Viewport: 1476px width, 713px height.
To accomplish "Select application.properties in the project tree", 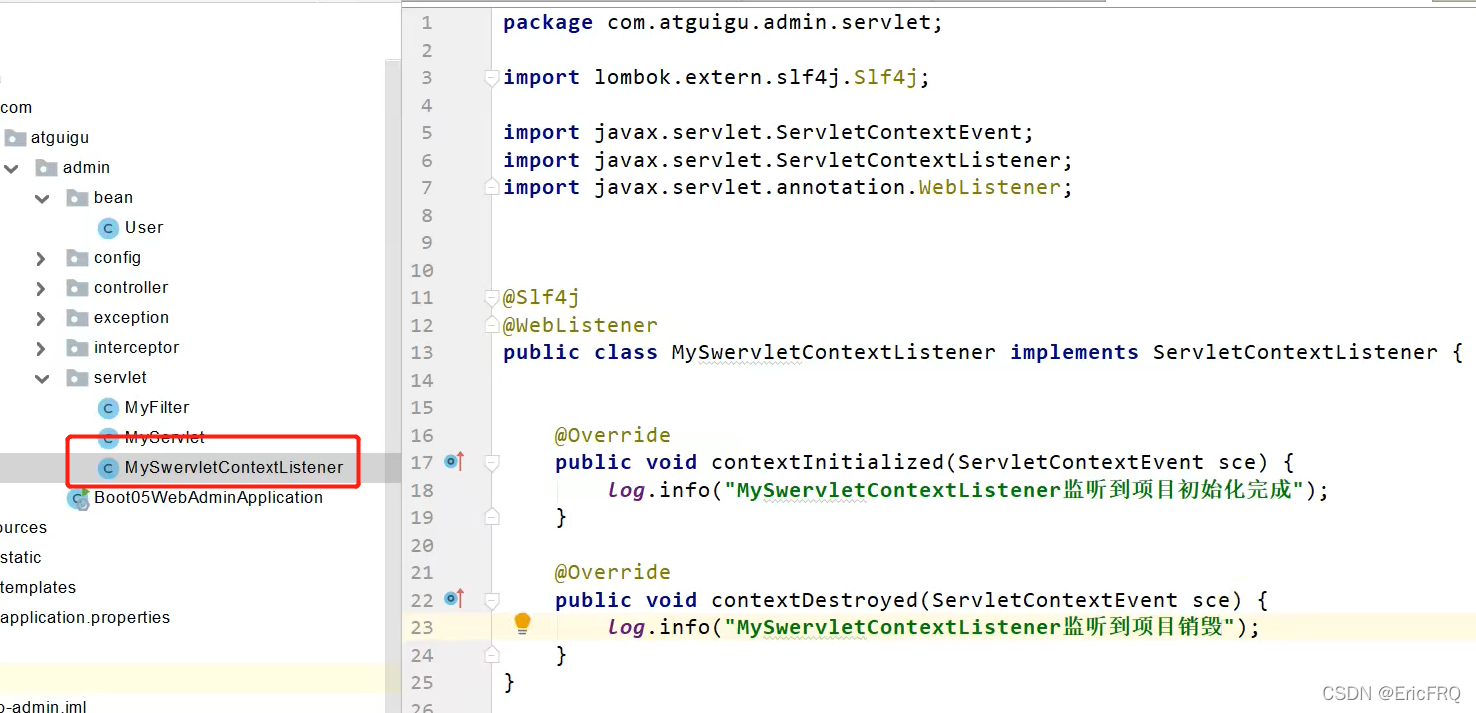I will 85,618.
